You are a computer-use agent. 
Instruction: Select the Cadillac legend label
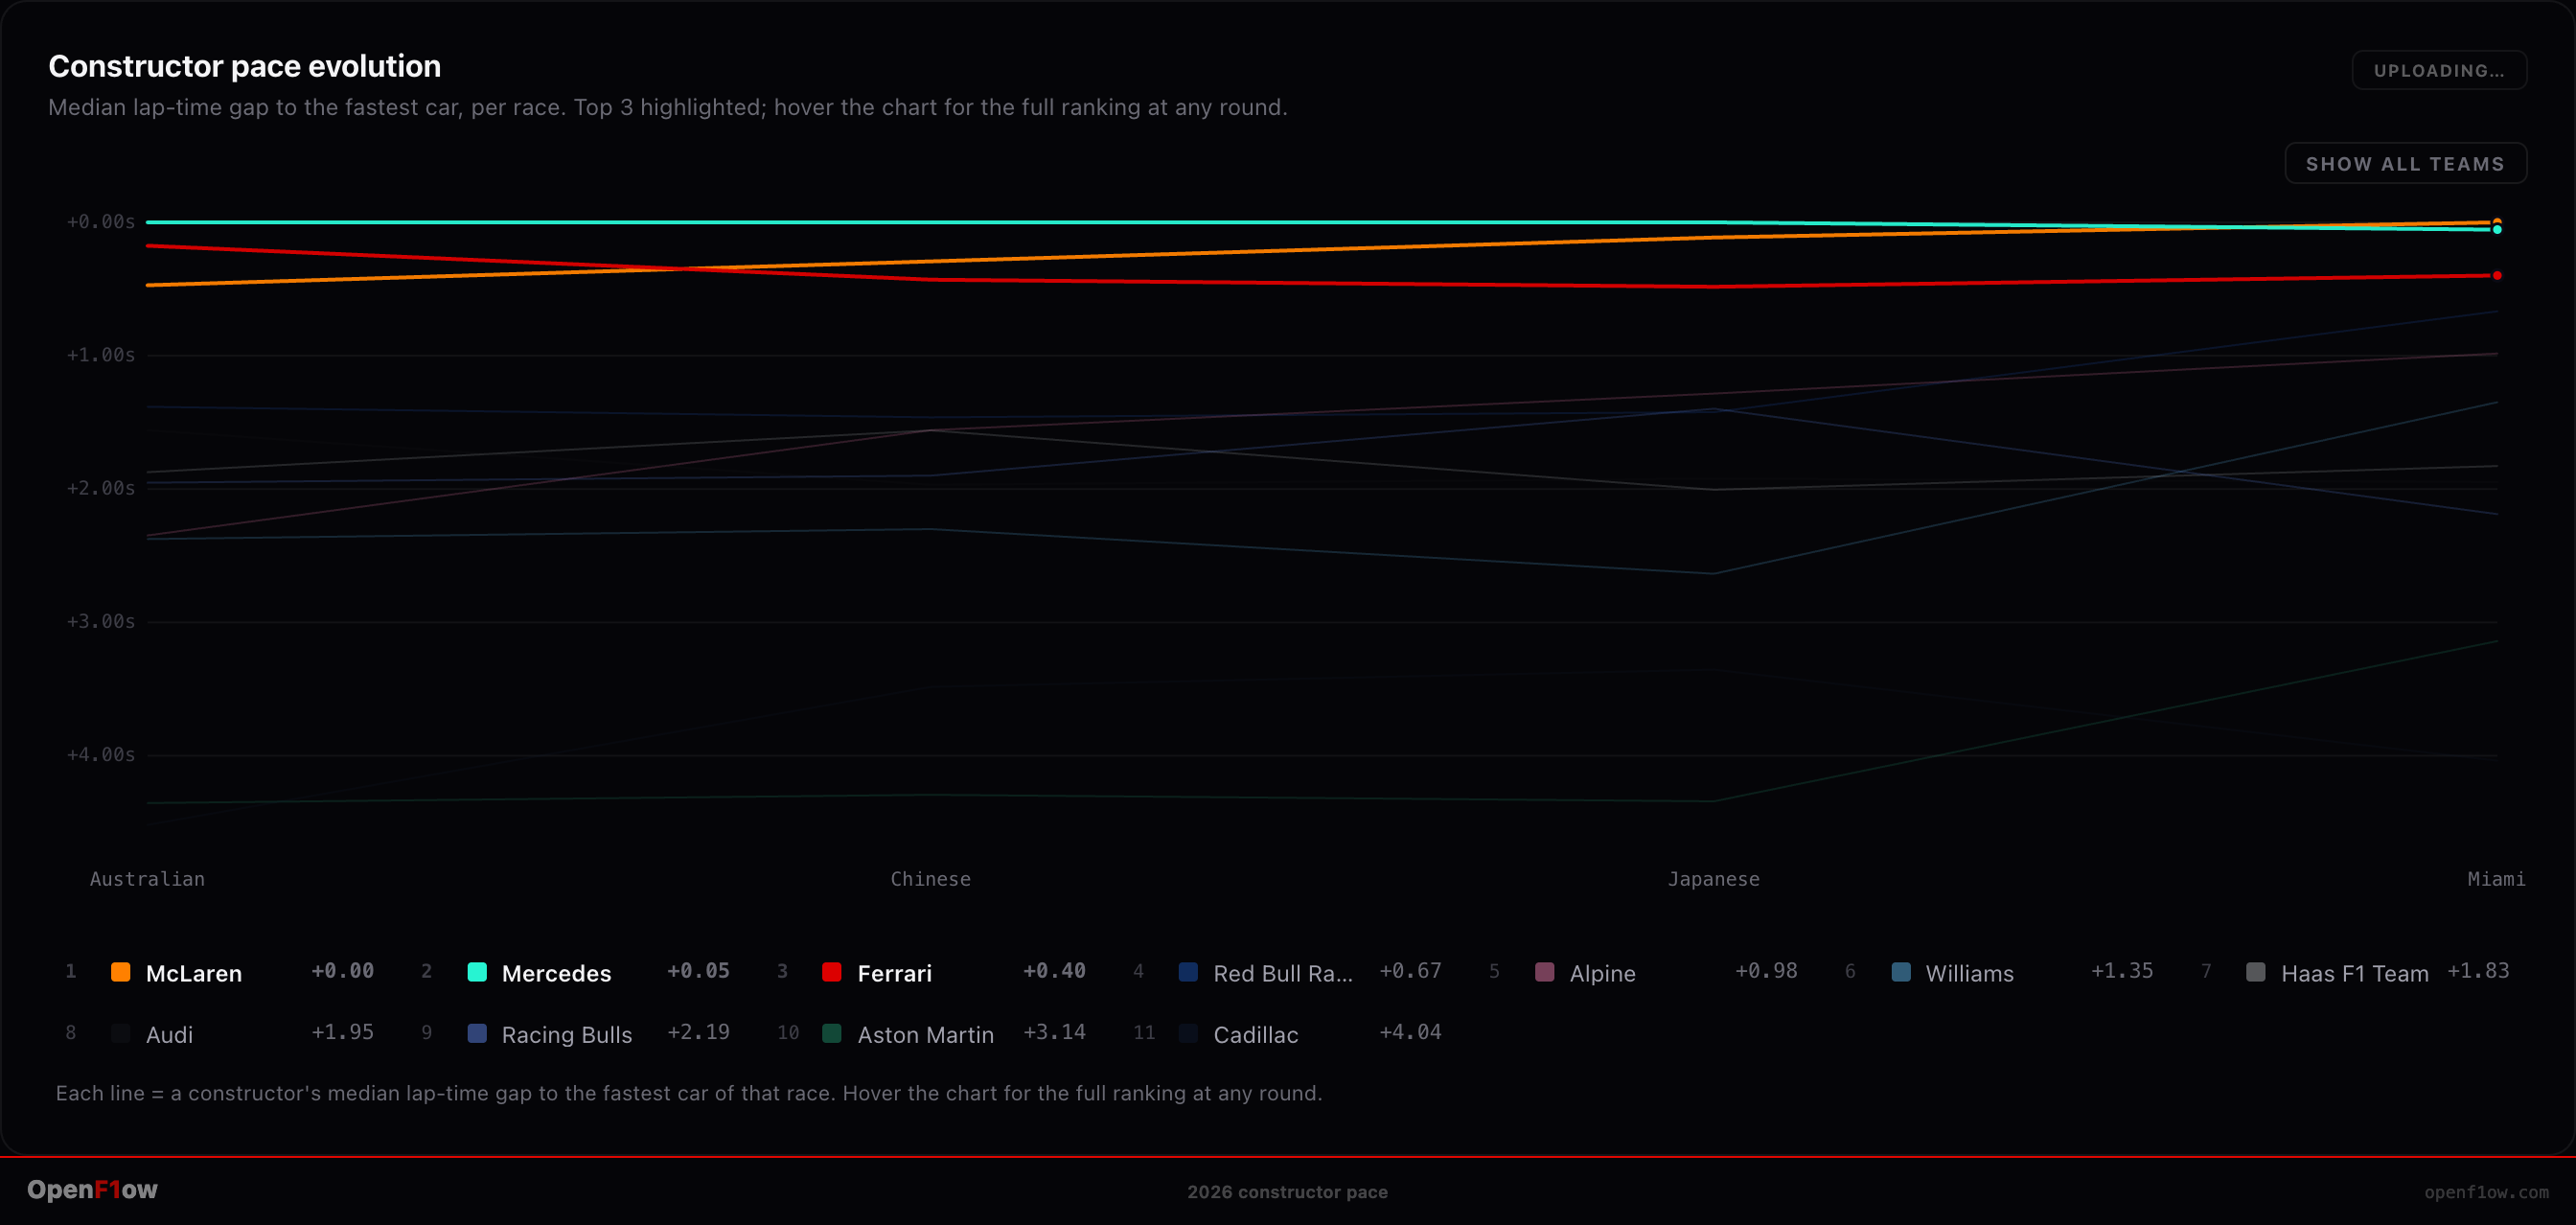pyautogui.click(x=1256, y=1034)
